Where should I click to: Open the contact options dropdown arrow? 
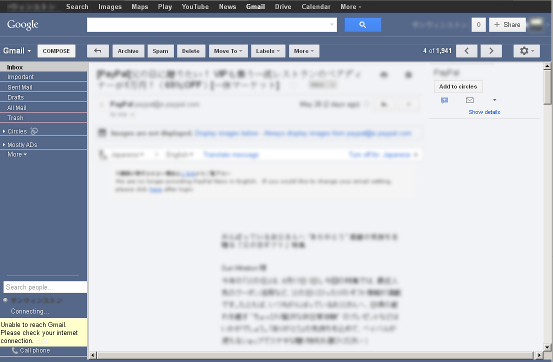click(494, 100)
